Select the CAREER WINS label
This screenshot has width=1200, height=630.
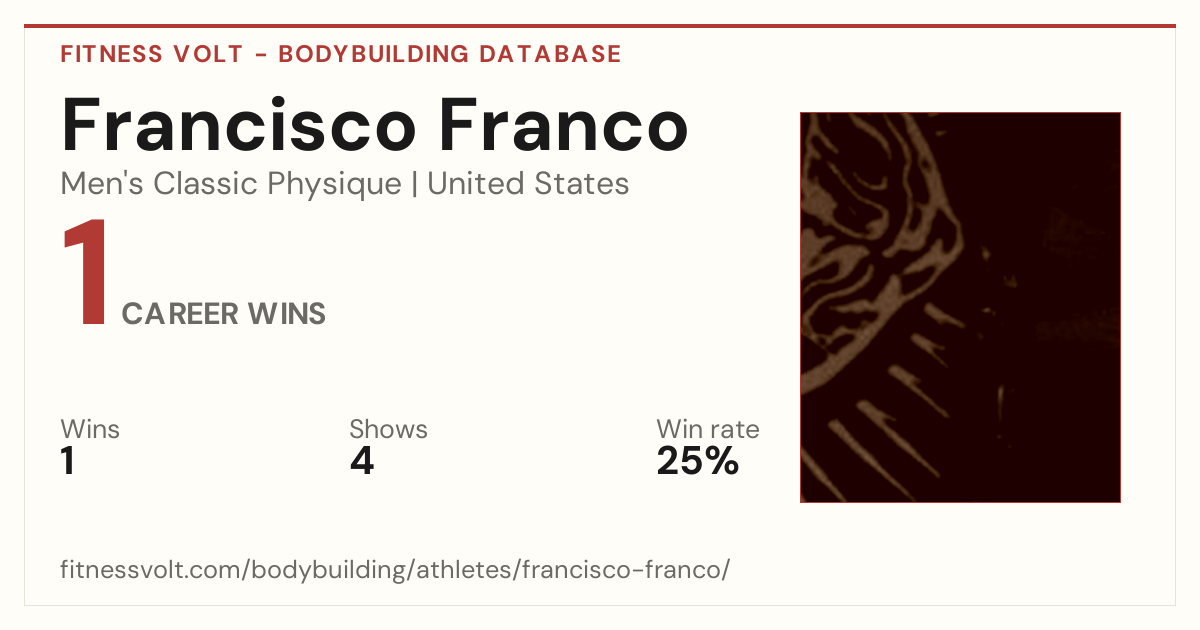(x=223, y=314)
